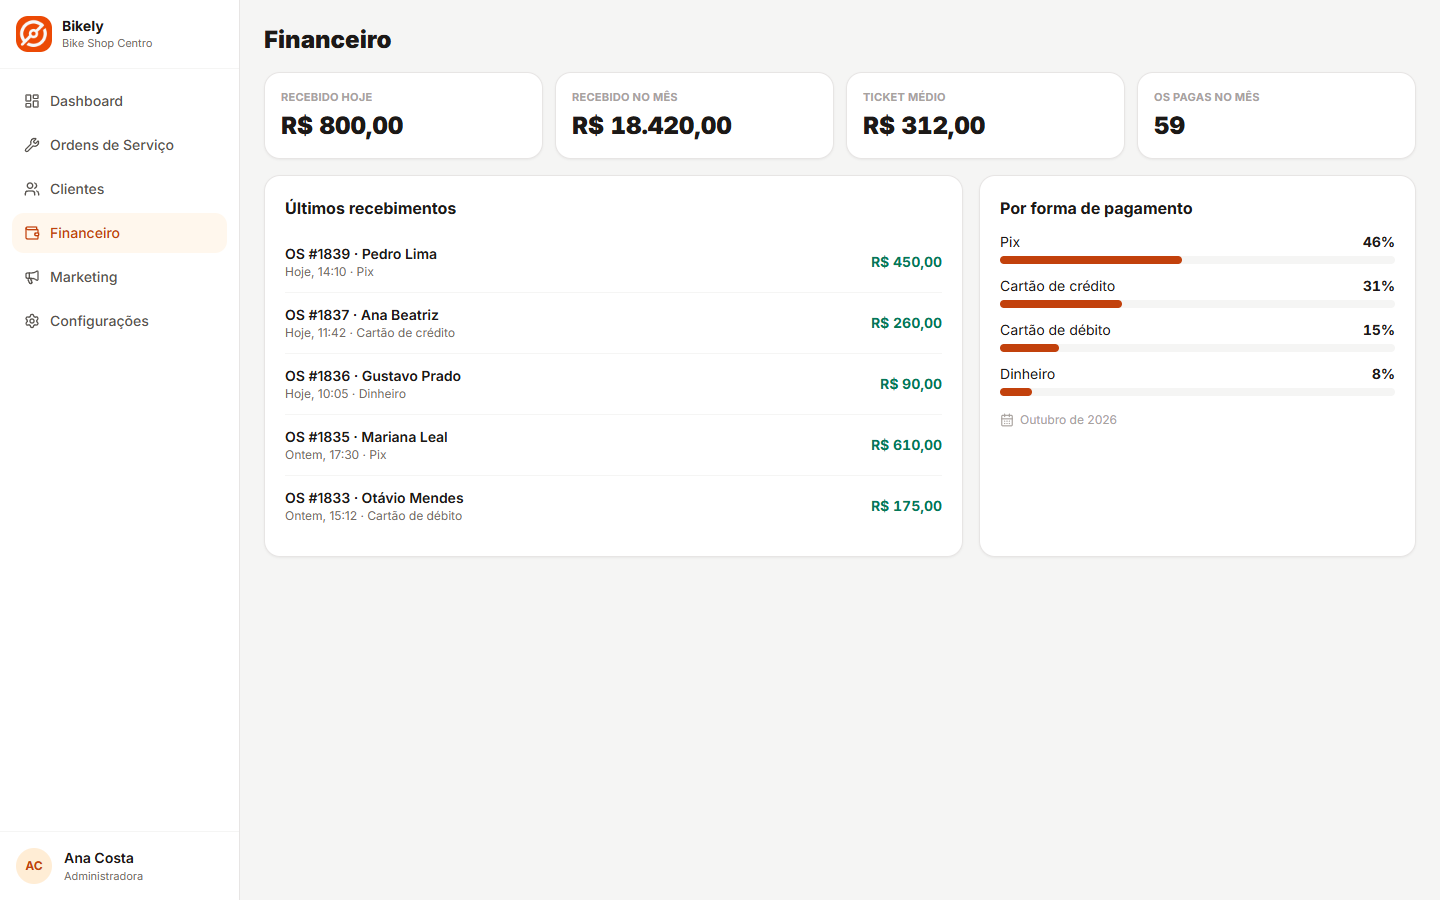Click the Cartão de crédito progress bar

pyautogui.click(x=1197, y=304)
